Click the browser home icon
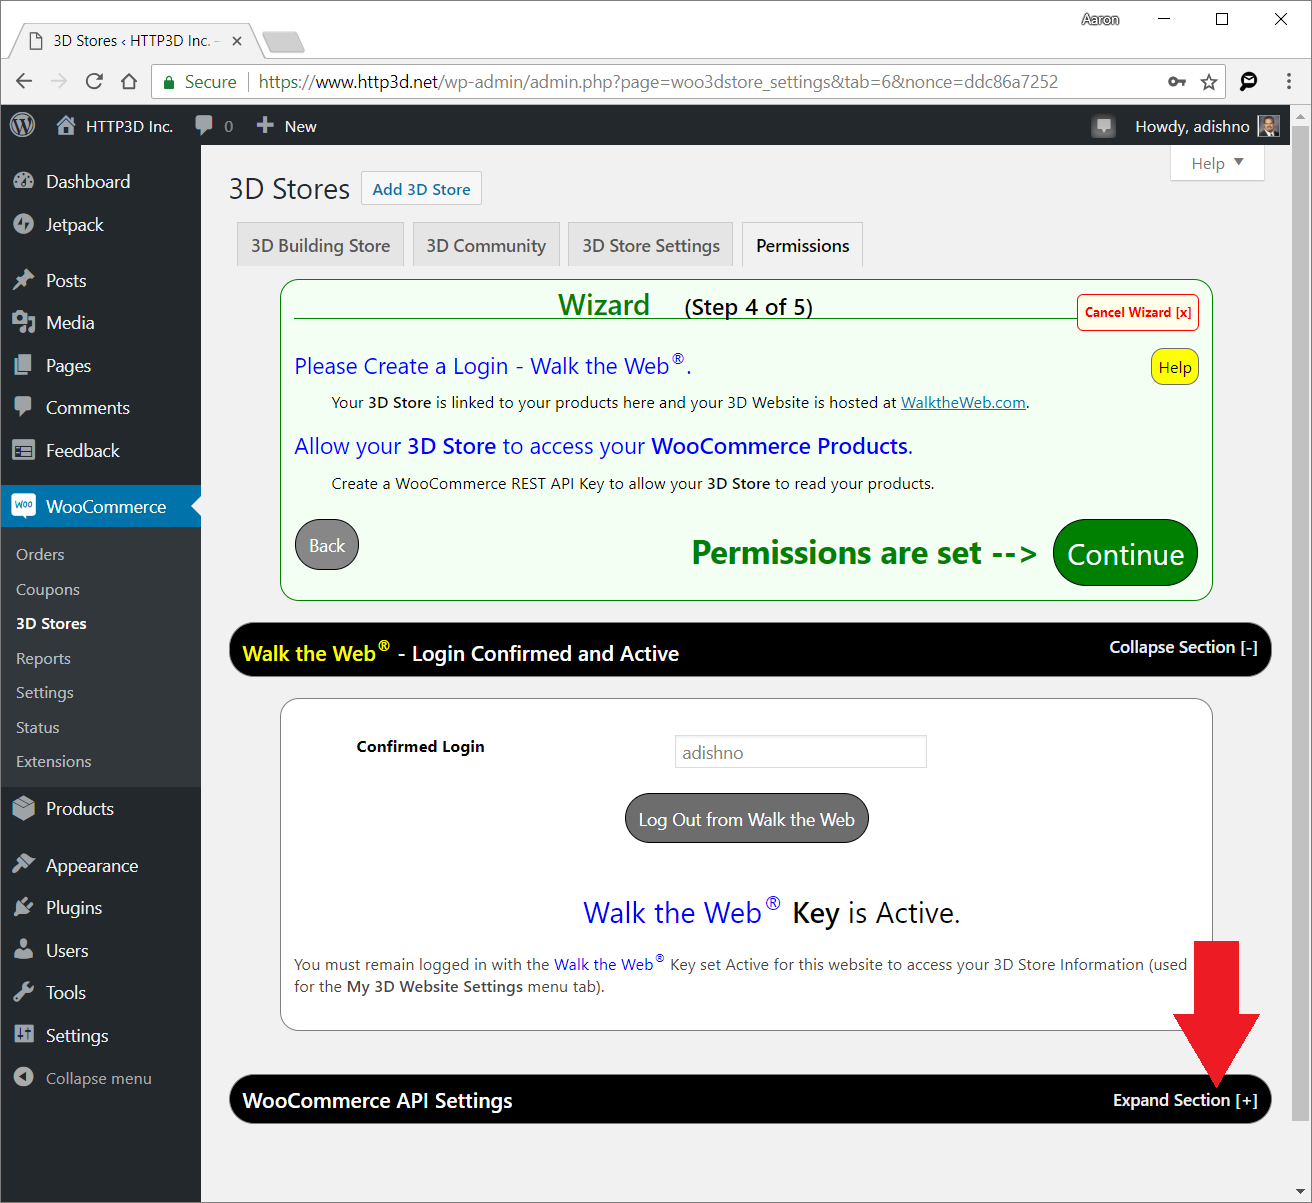 click(x=129, y=82)
